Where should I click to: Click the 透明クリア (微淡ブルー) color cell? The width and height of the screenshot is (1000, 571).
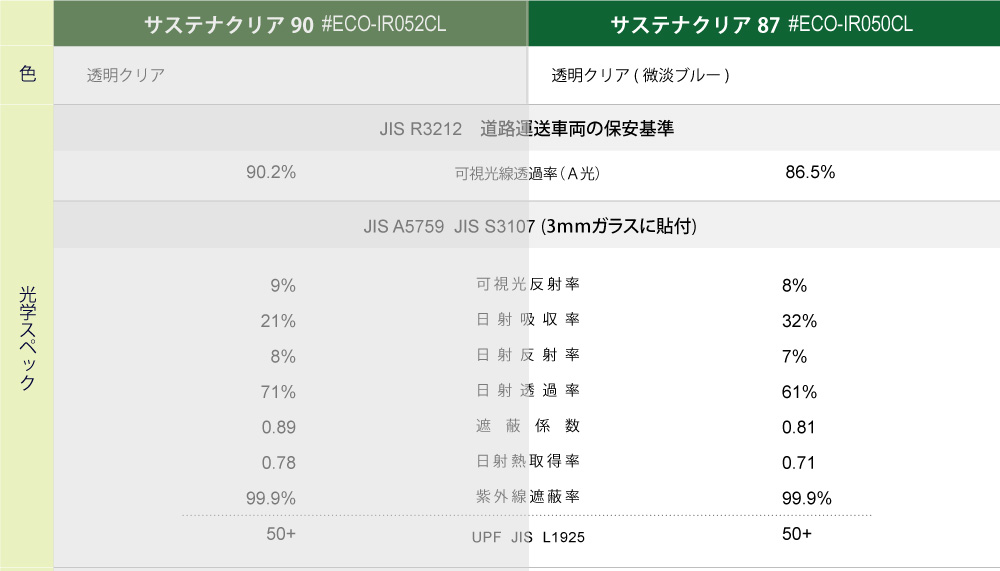(x=640, y=75)
